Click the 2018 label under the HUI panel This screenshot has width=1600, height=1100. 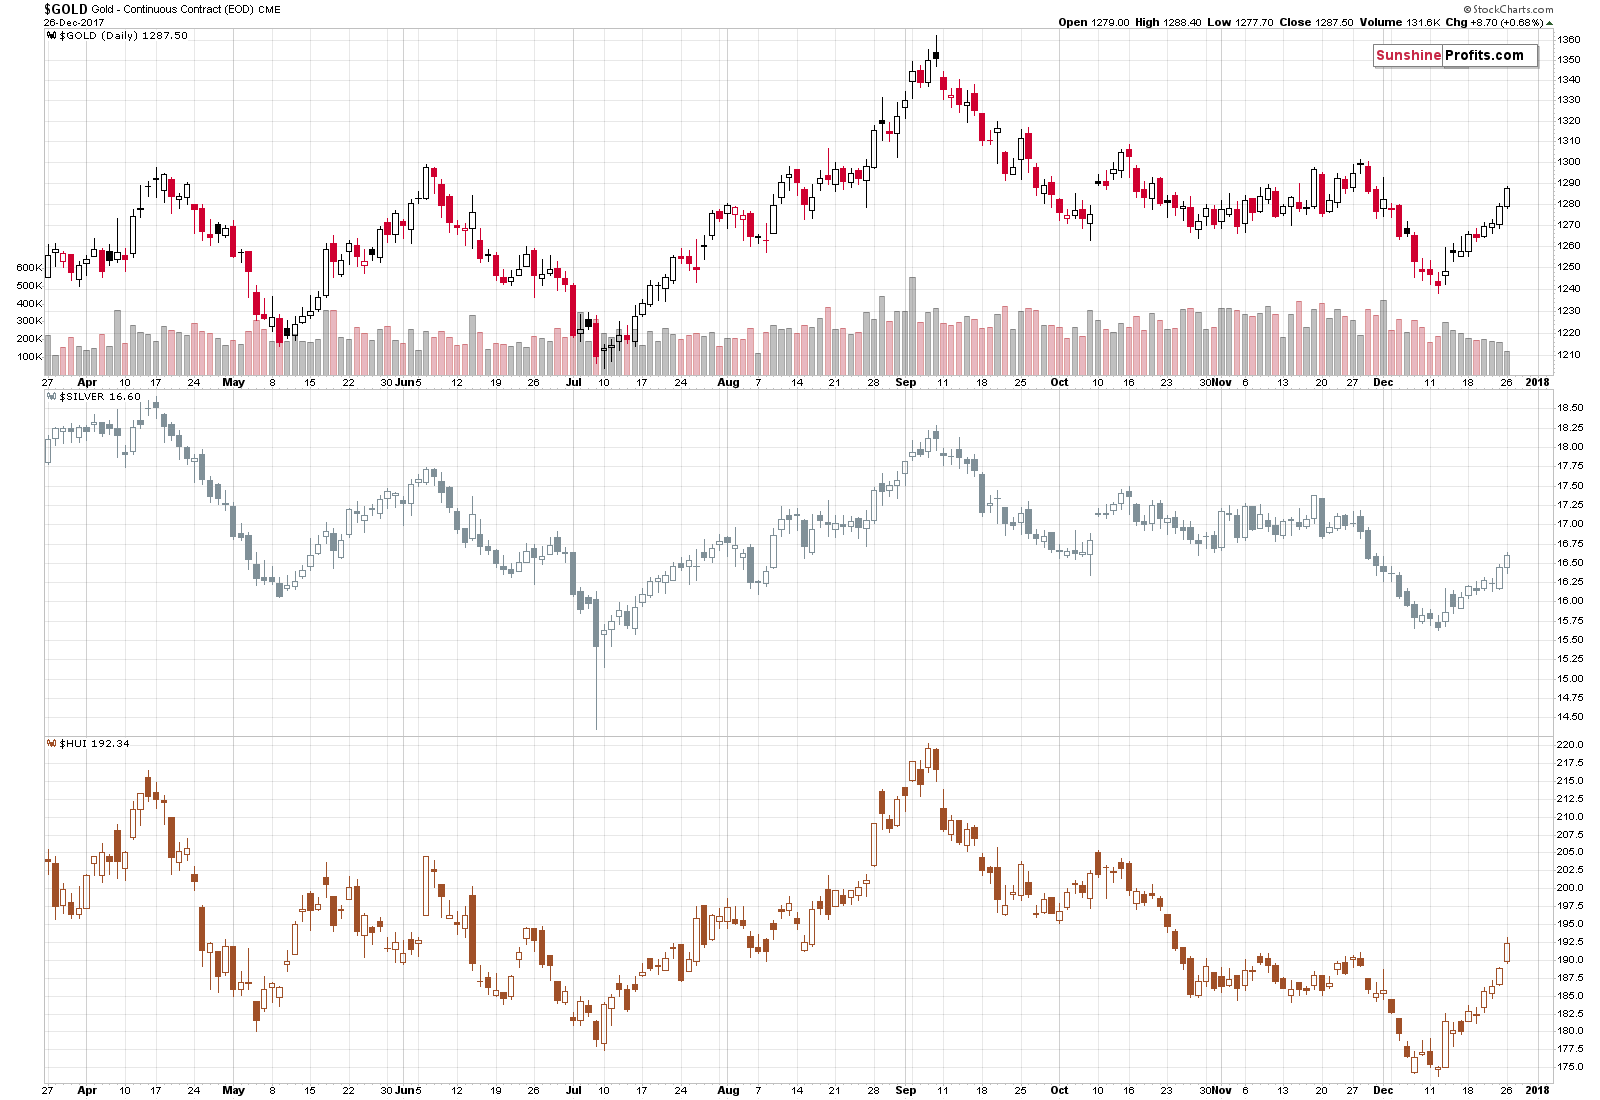click(1537, 1090)
